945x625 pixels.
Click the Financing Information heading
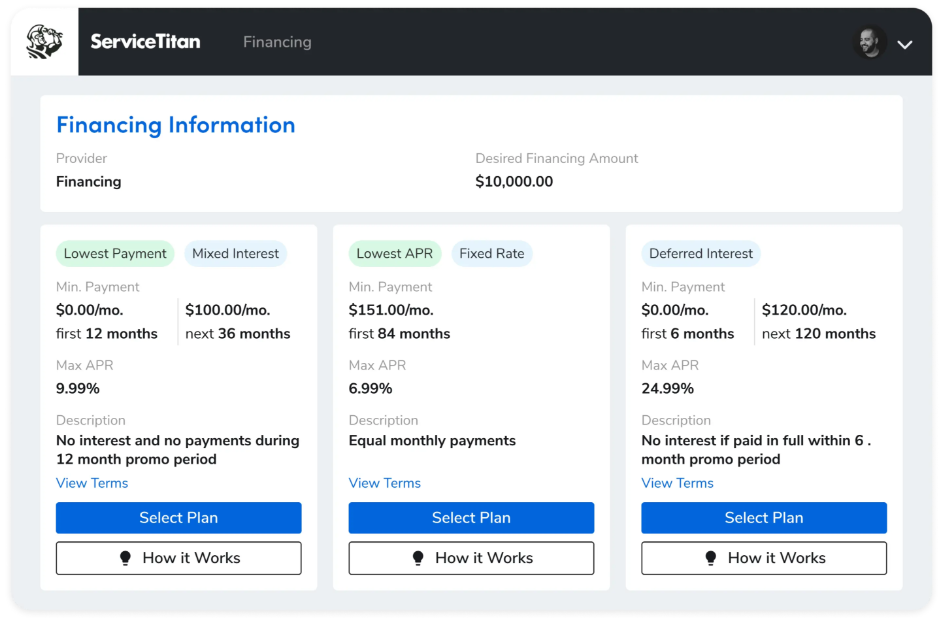pyautogui.click(x=175, y=125)
